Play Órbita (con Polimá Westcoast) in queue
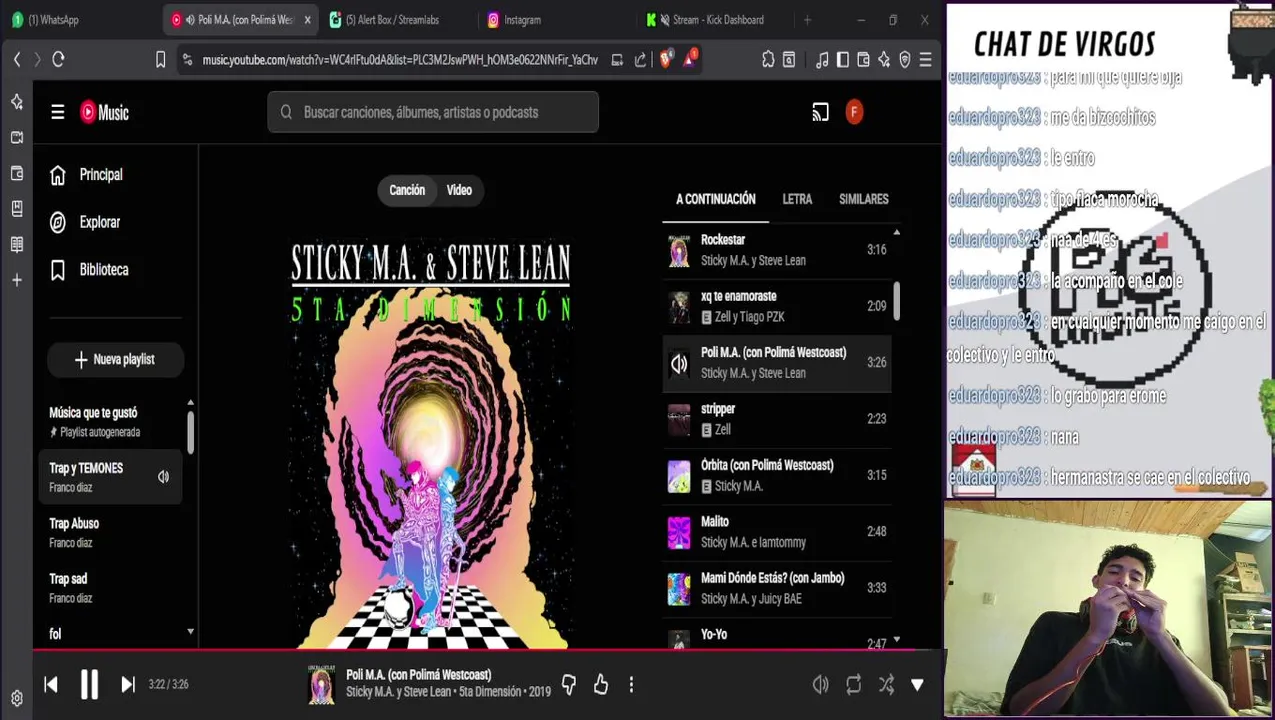This screenshot has width=1275, height=720. click(777, 475)
